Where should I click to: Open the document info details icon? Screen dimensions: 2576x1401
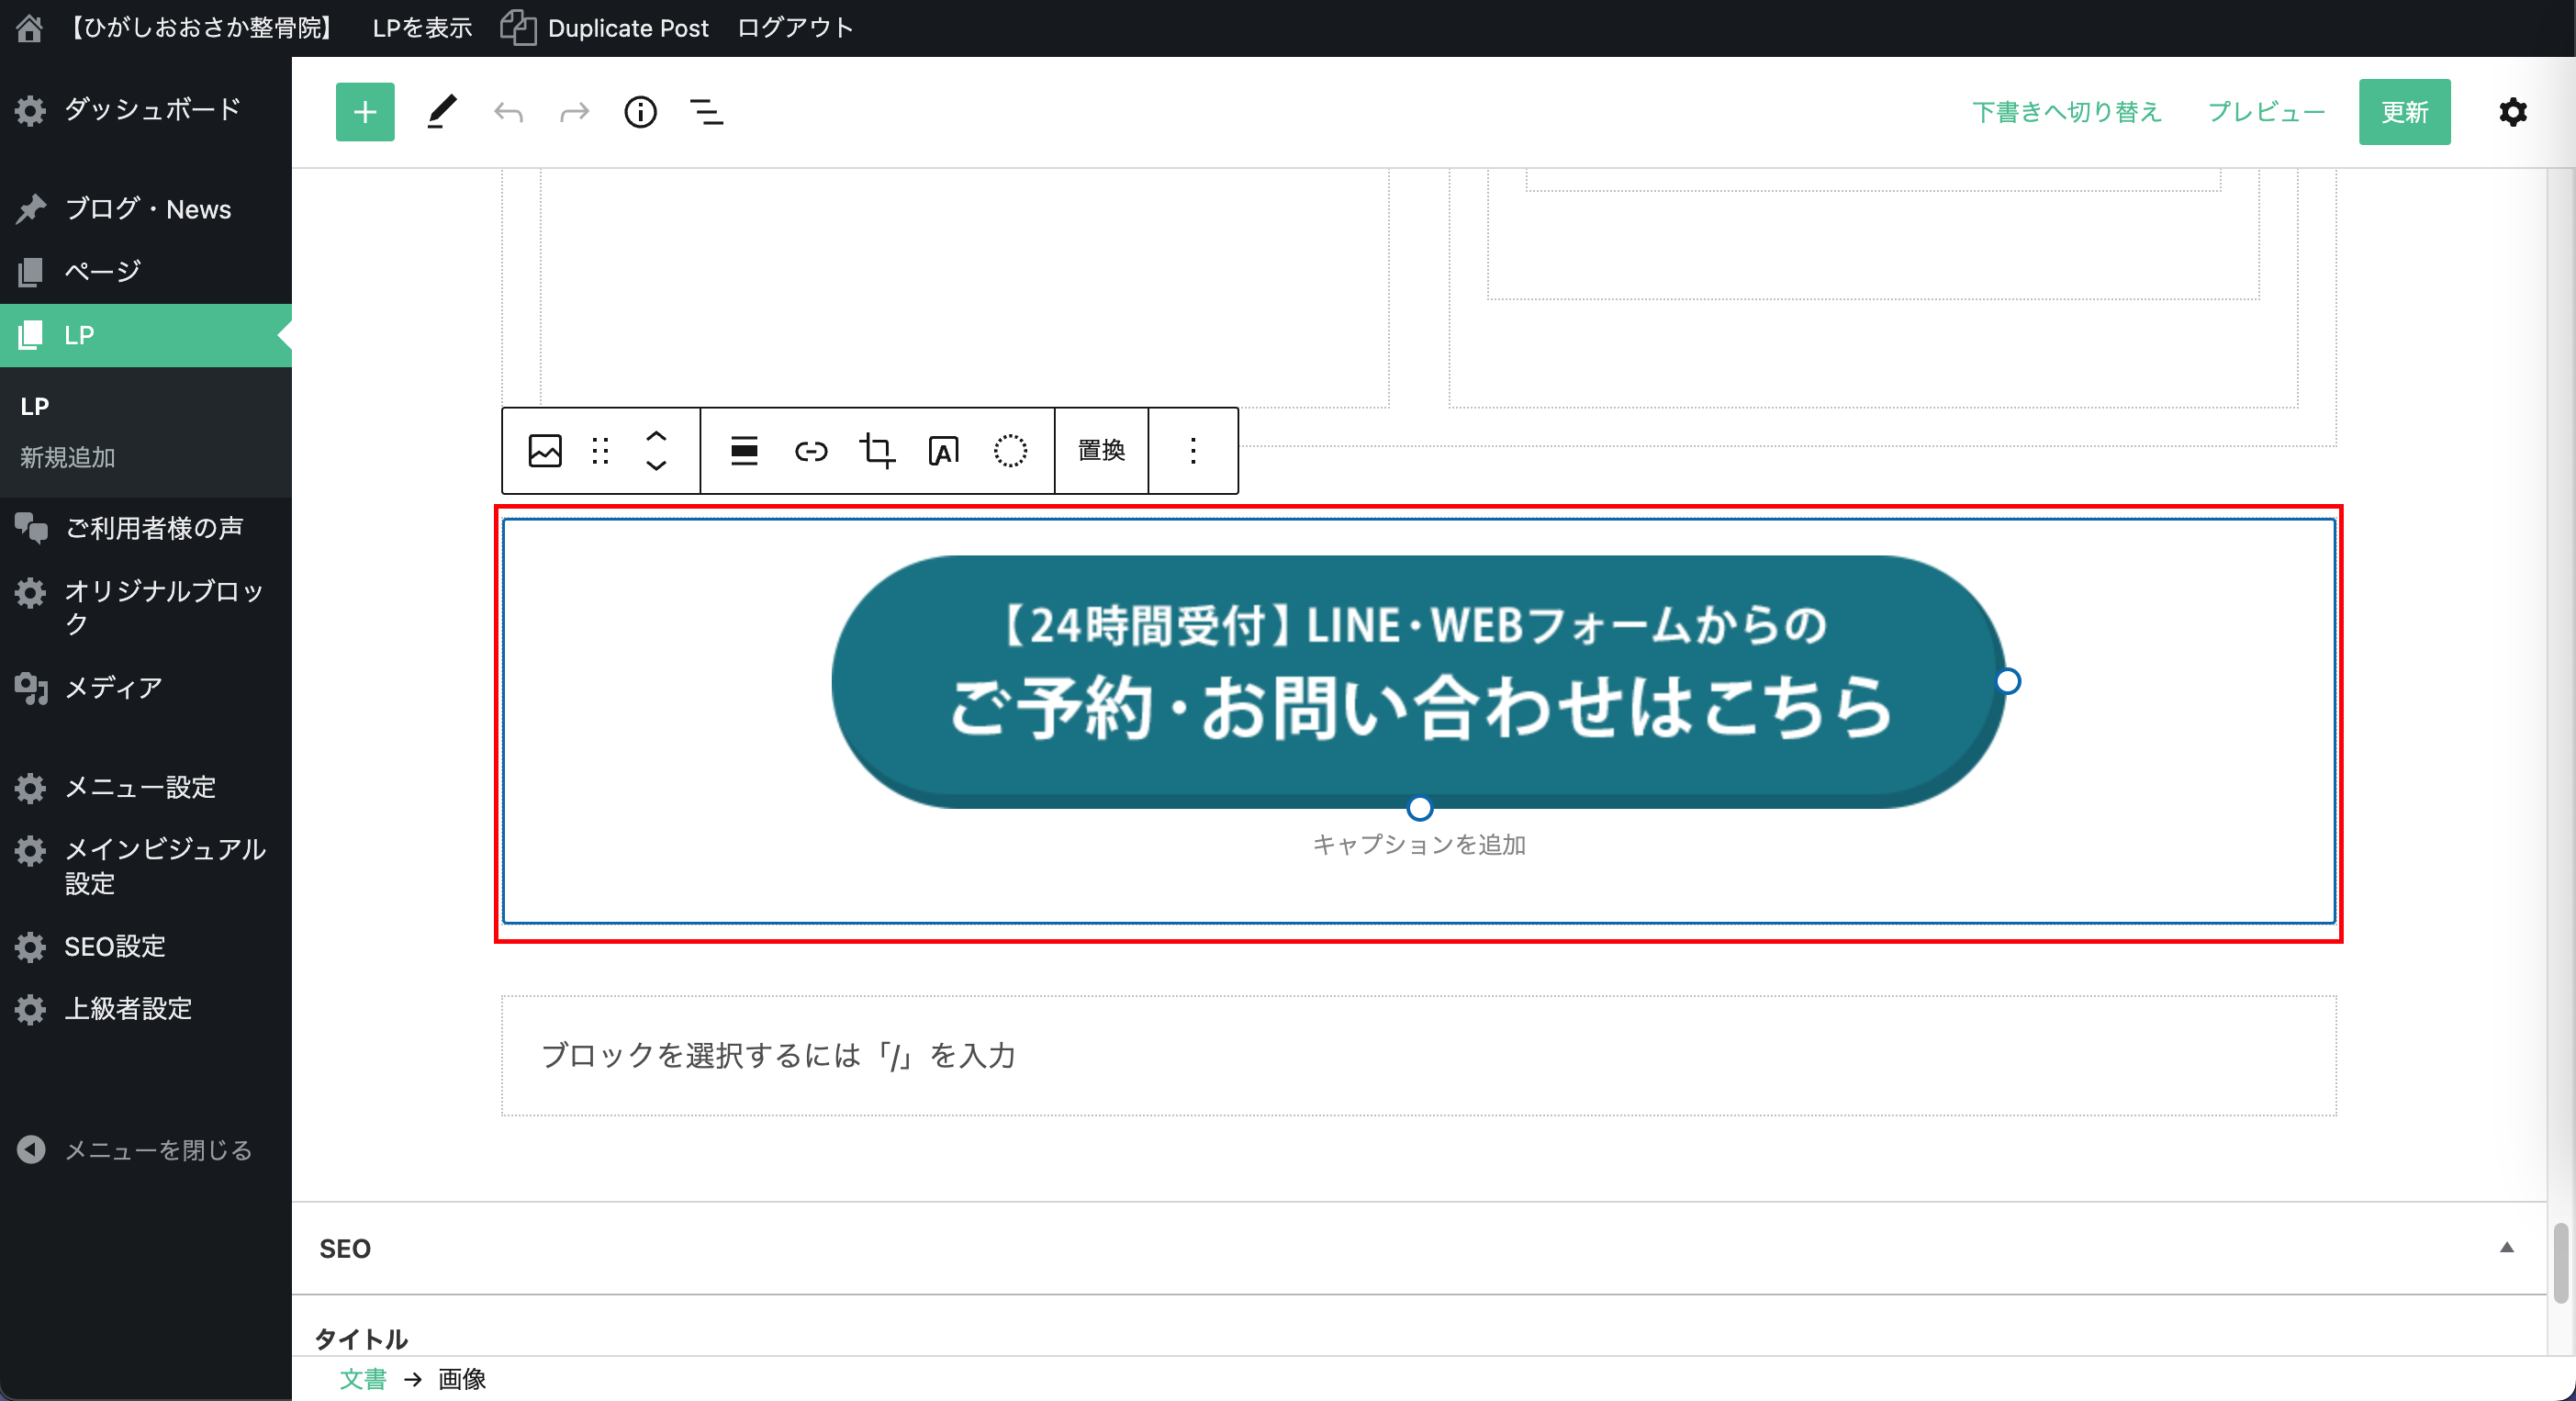(640, 112)
